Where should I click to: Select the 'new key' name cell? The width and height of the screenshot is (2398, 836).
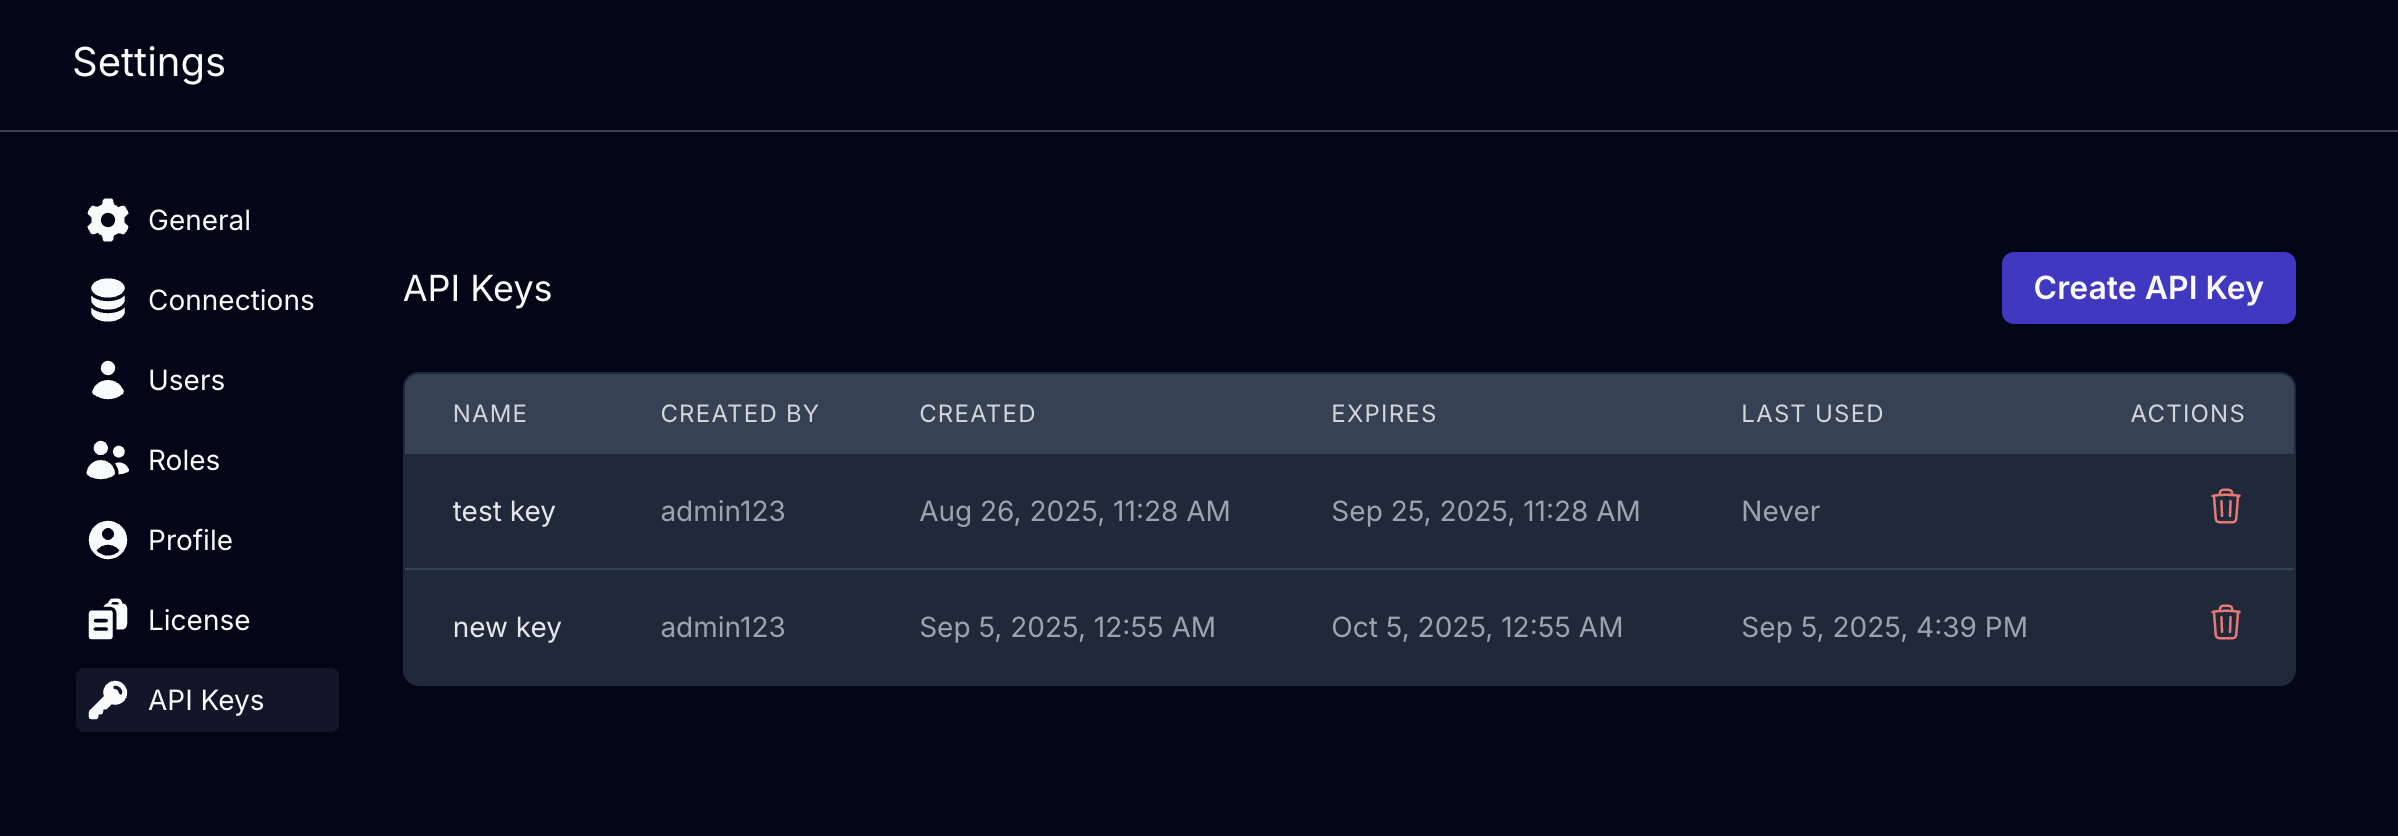pos(507,627)
